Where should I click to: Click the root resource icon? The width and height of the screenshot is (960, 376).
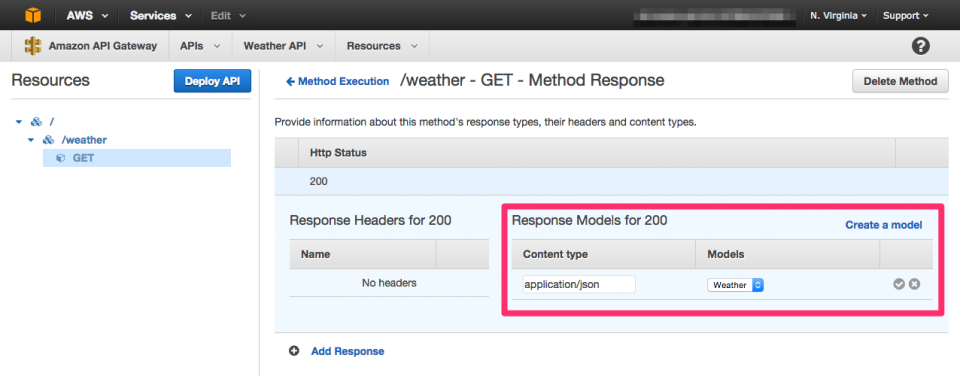[36, 122]
